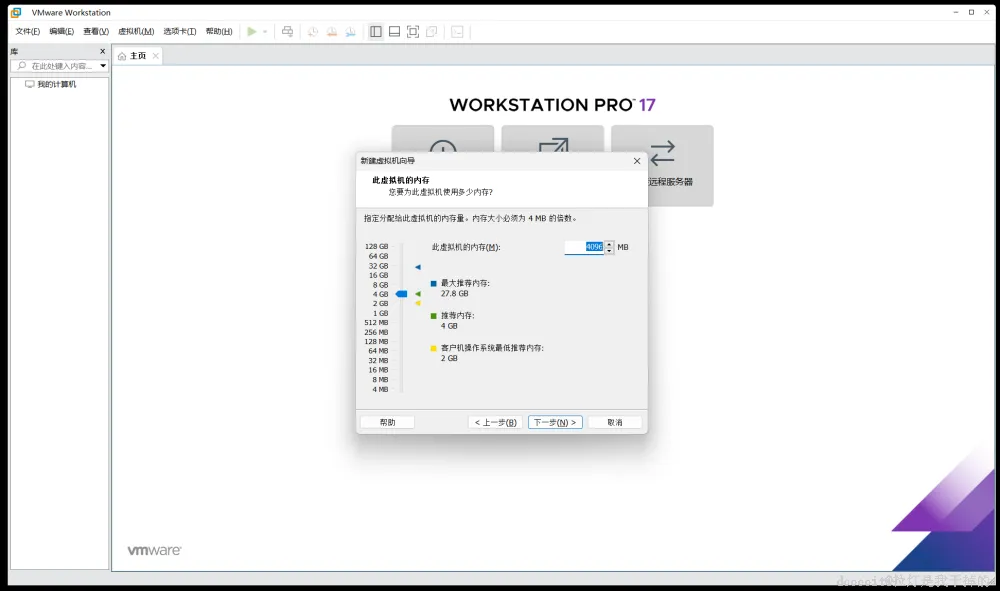This screenshot has height=591, width=1000.
Task: Click the 4 MB slider scale label
Action: point(380,389)
